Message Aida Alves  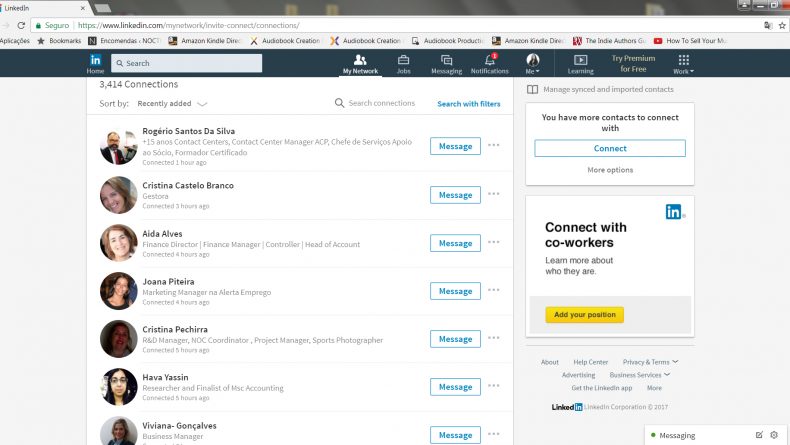[455, 243]
